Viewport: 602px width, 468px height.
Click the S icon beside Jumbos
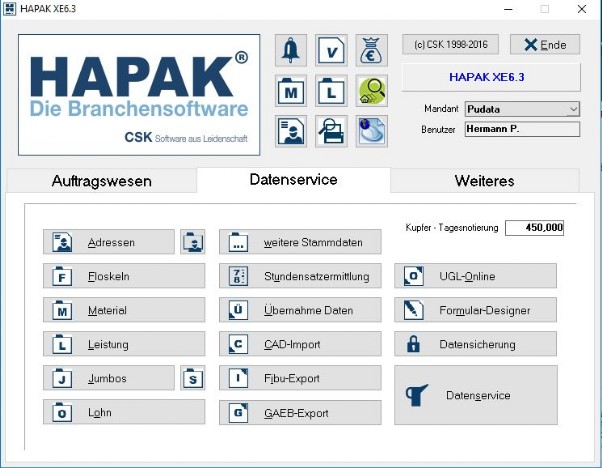[193, 378]
